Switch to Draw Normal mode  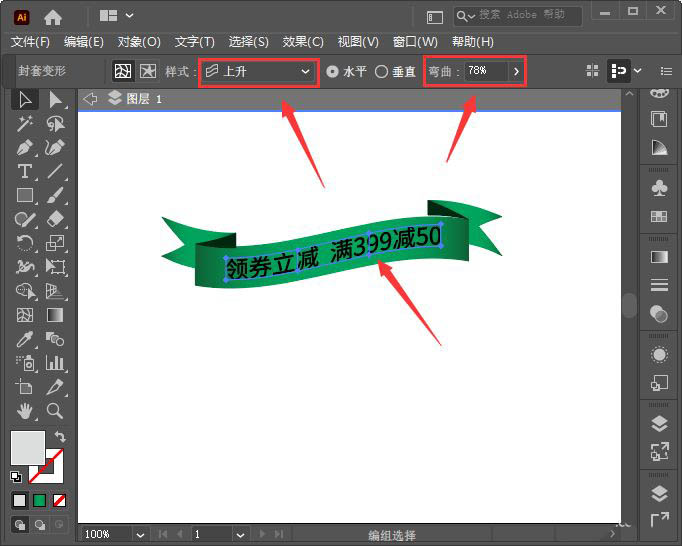tap(20, 525)
